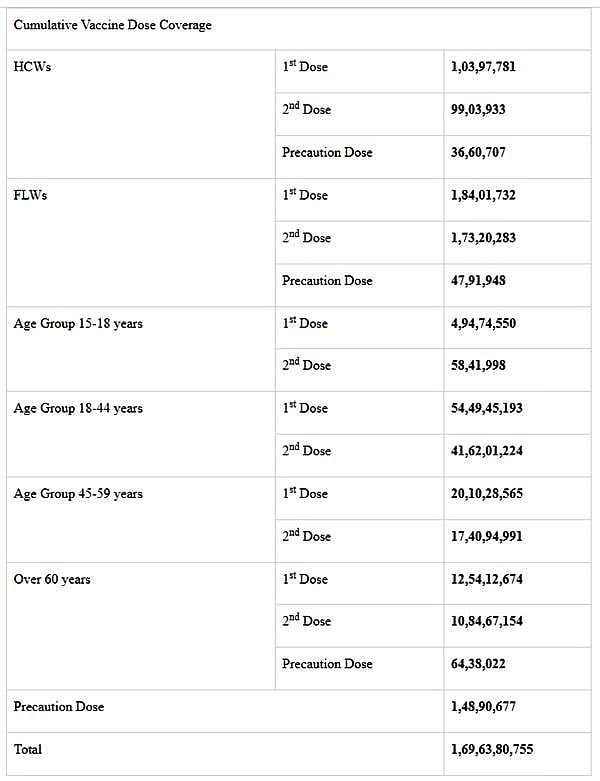Click the value 64,38,022
600x781 pixels.
[x=478, y=663]
